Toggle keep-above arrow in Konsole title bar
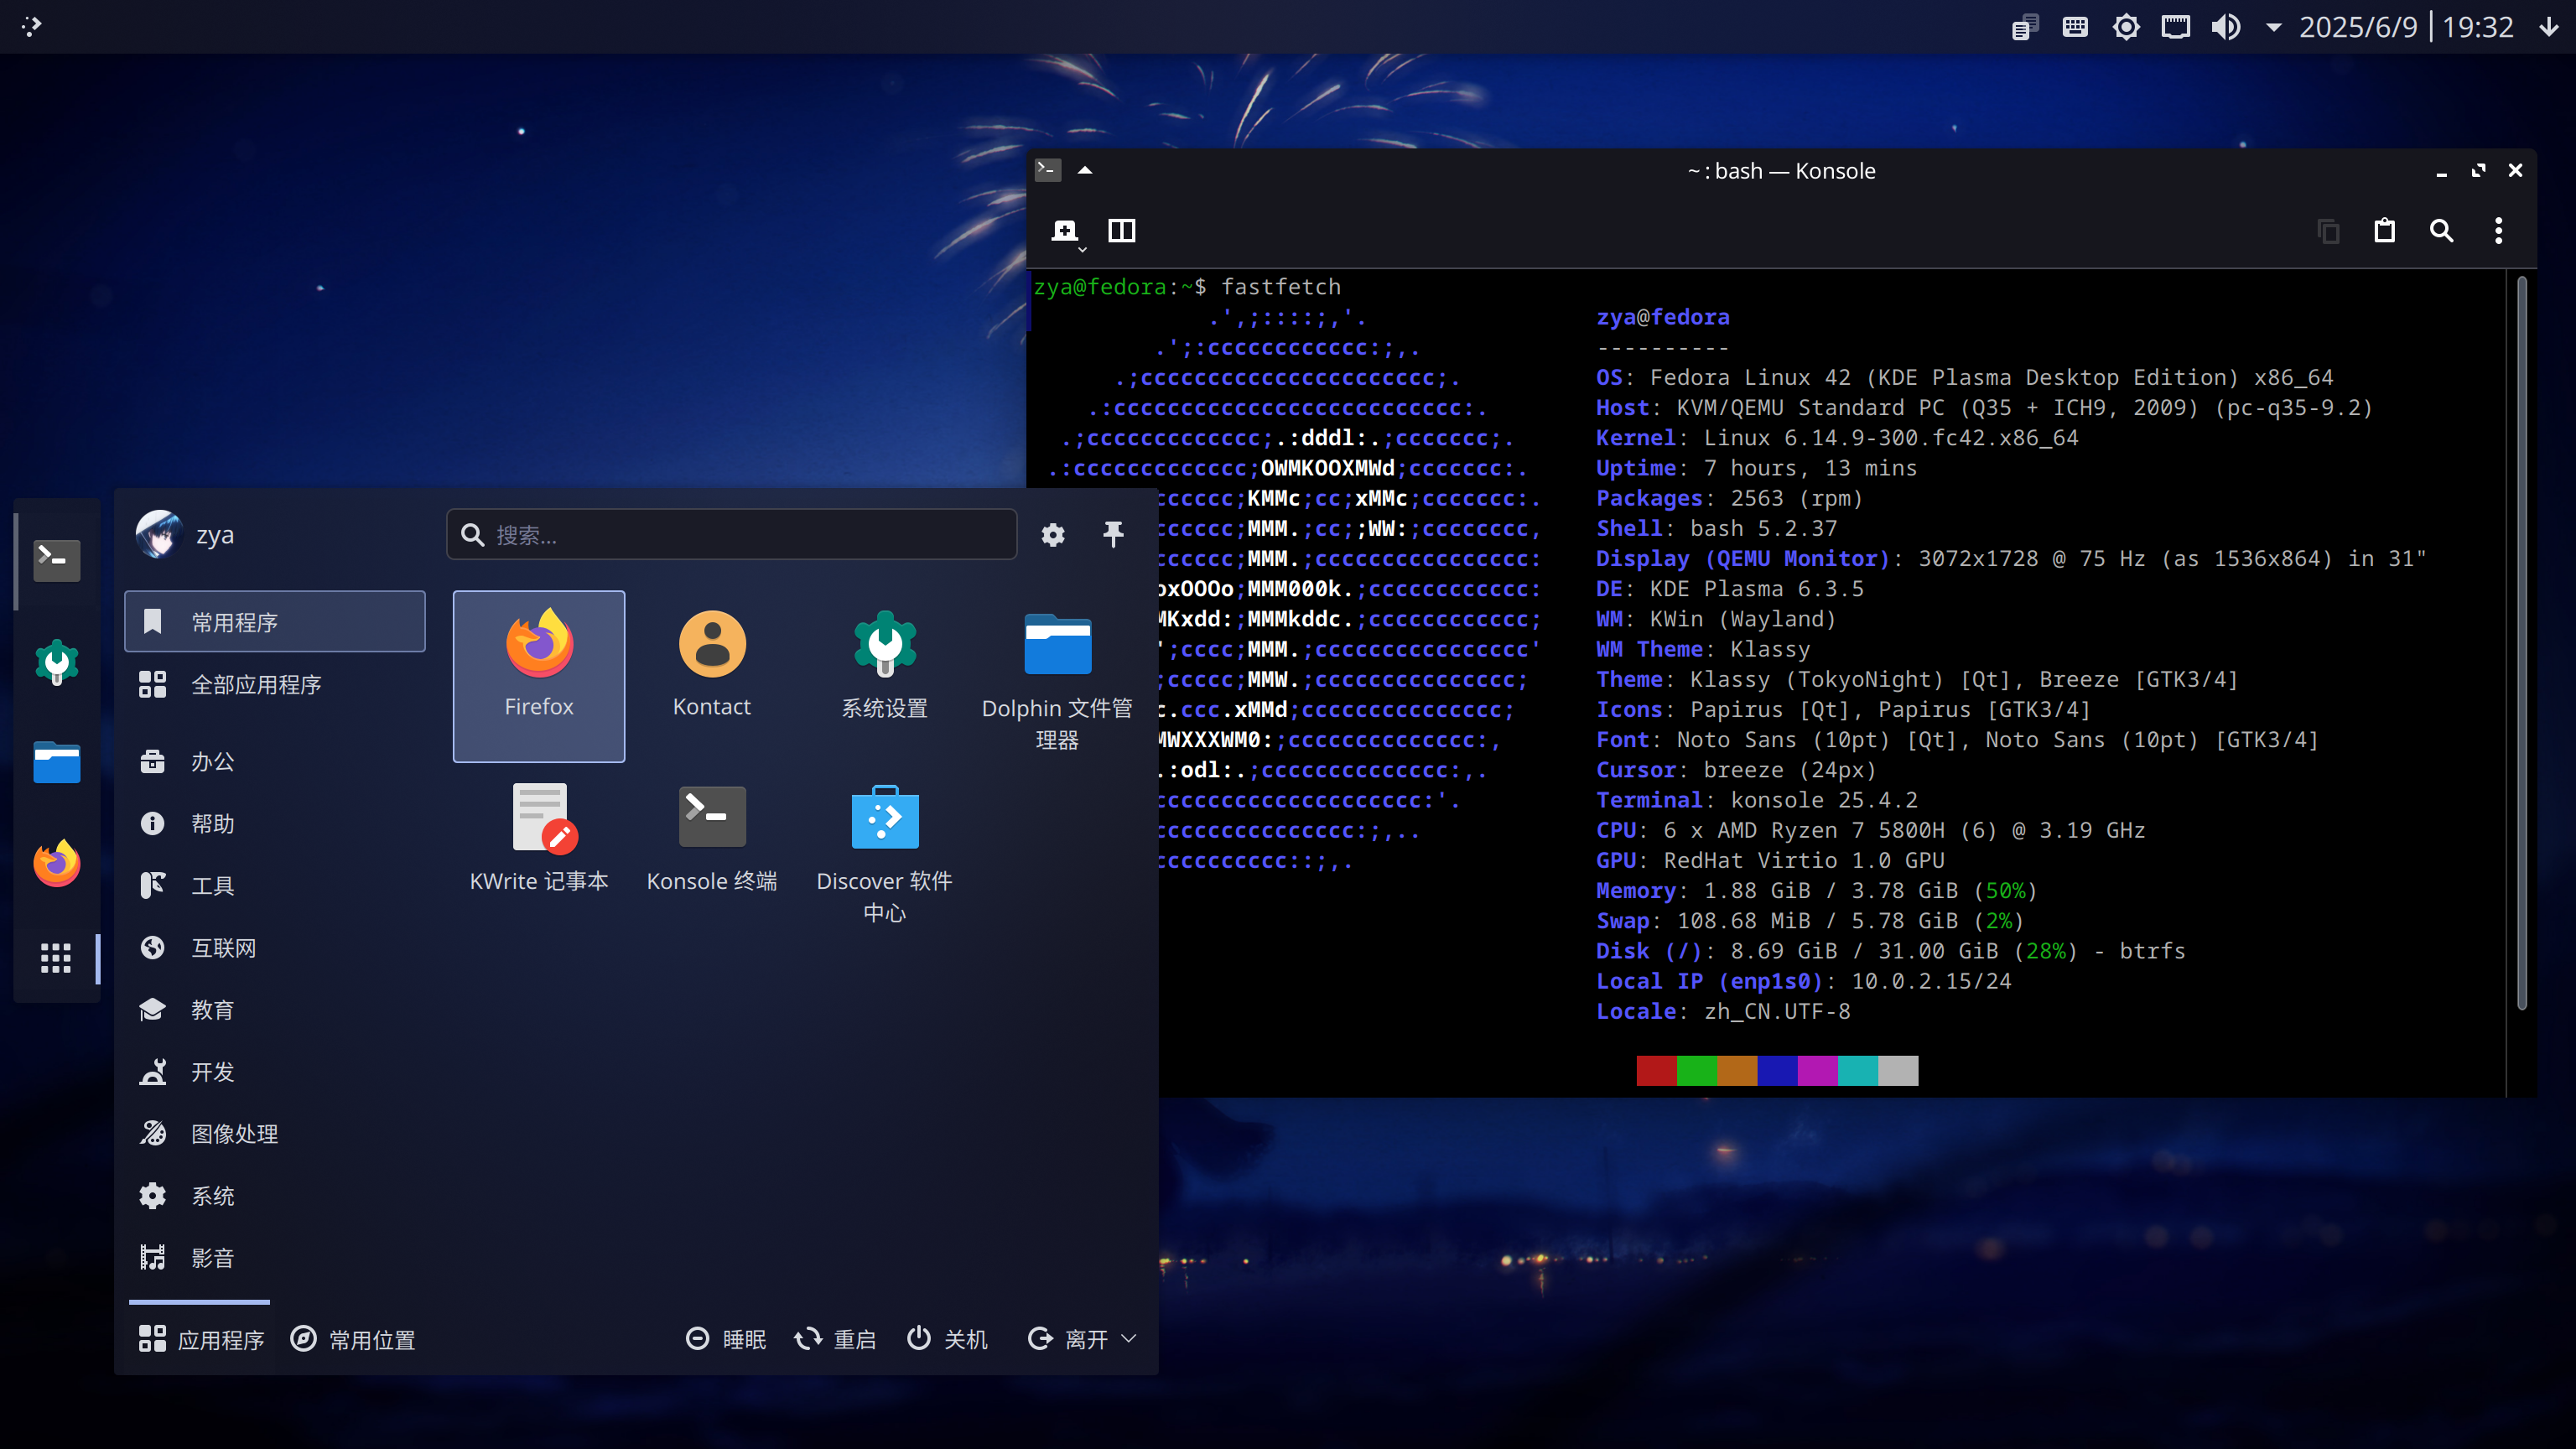2576x1449 pixels. coord(1085,170)
